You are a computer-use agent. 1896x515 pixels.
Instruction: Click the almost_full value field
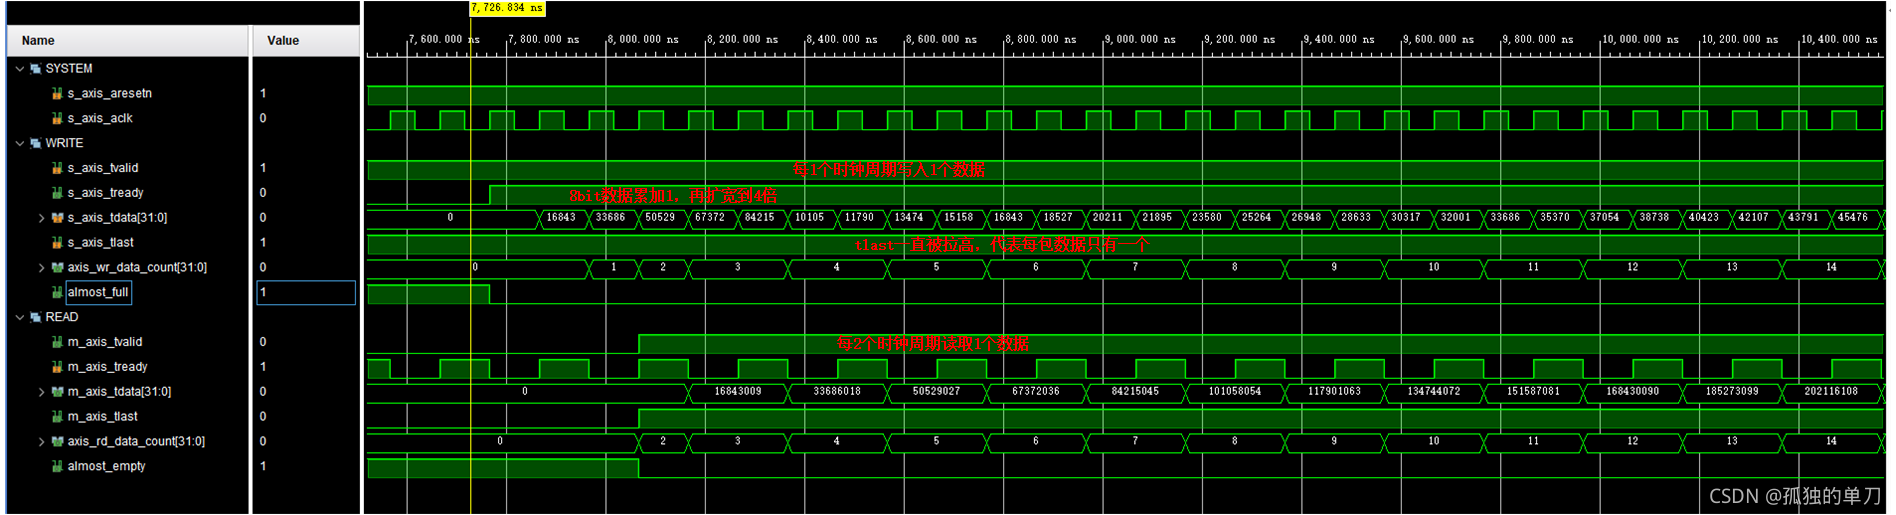click(x=306, y=292)
